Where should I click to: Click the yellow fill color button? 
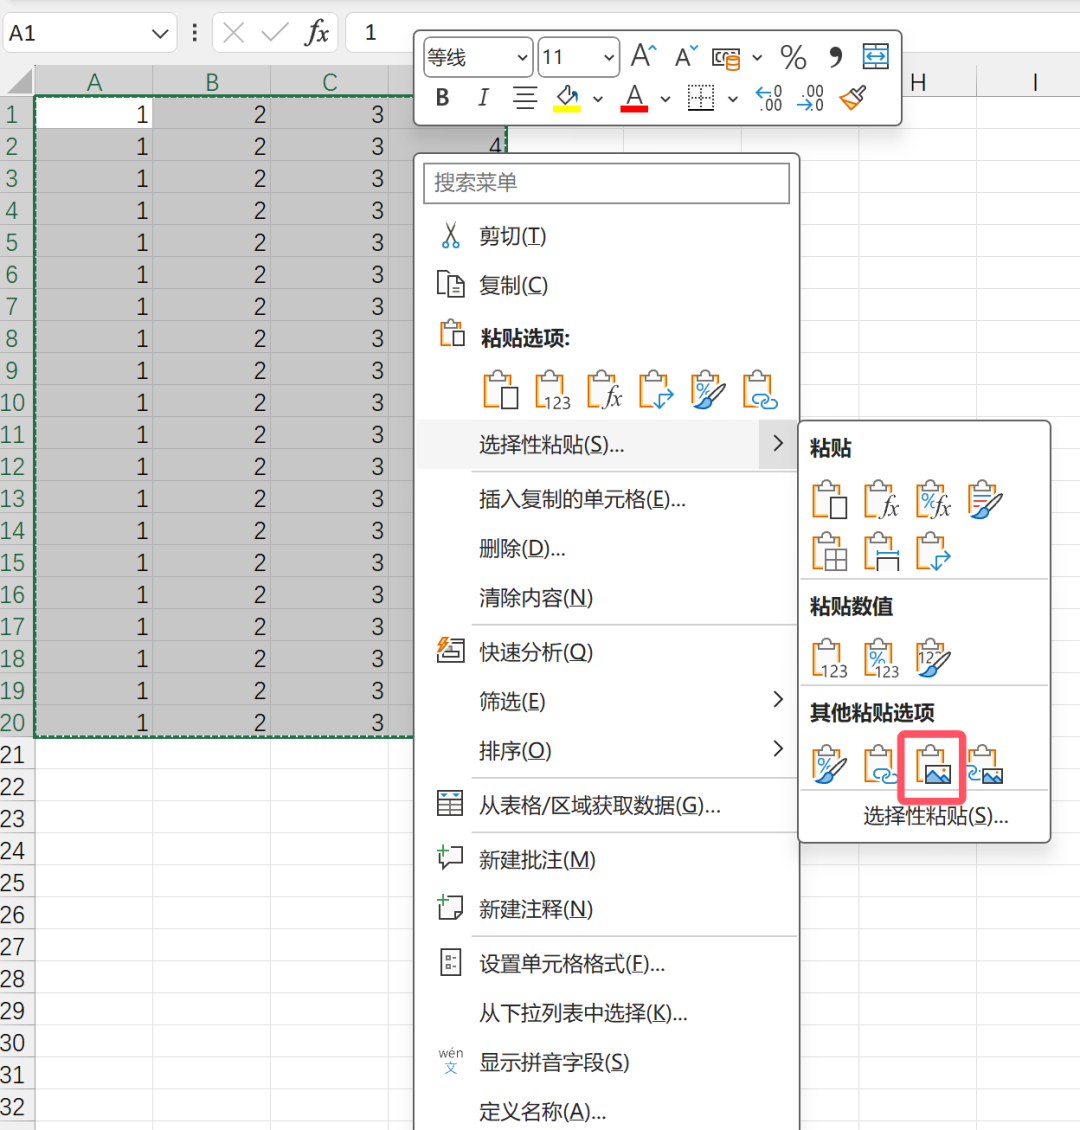pyautogui.click(x=567, y=98)
